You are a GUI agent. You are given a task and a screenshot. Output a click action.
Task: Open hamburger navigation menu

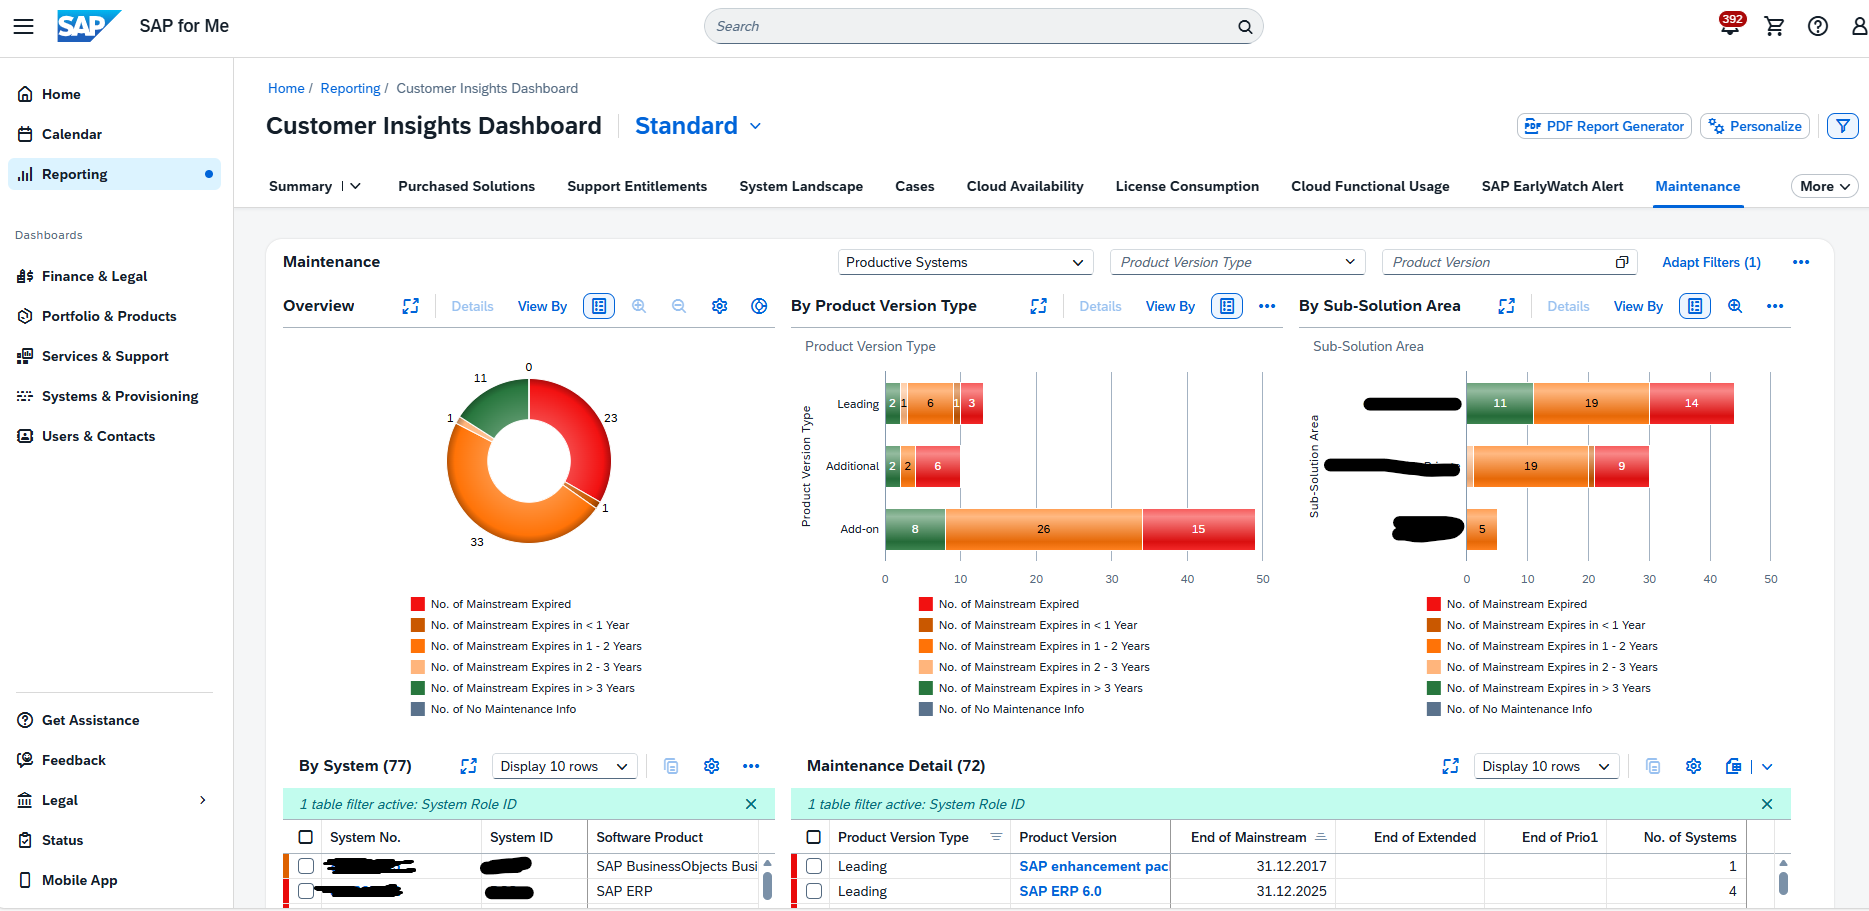pyautogui.click(x=23, y=27)
